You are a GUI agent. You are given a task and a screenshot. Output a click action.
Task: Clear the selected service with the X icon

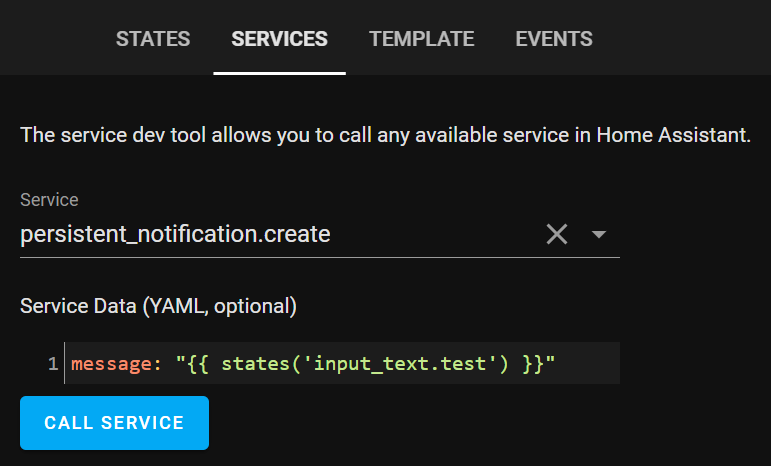click(557, 234)
